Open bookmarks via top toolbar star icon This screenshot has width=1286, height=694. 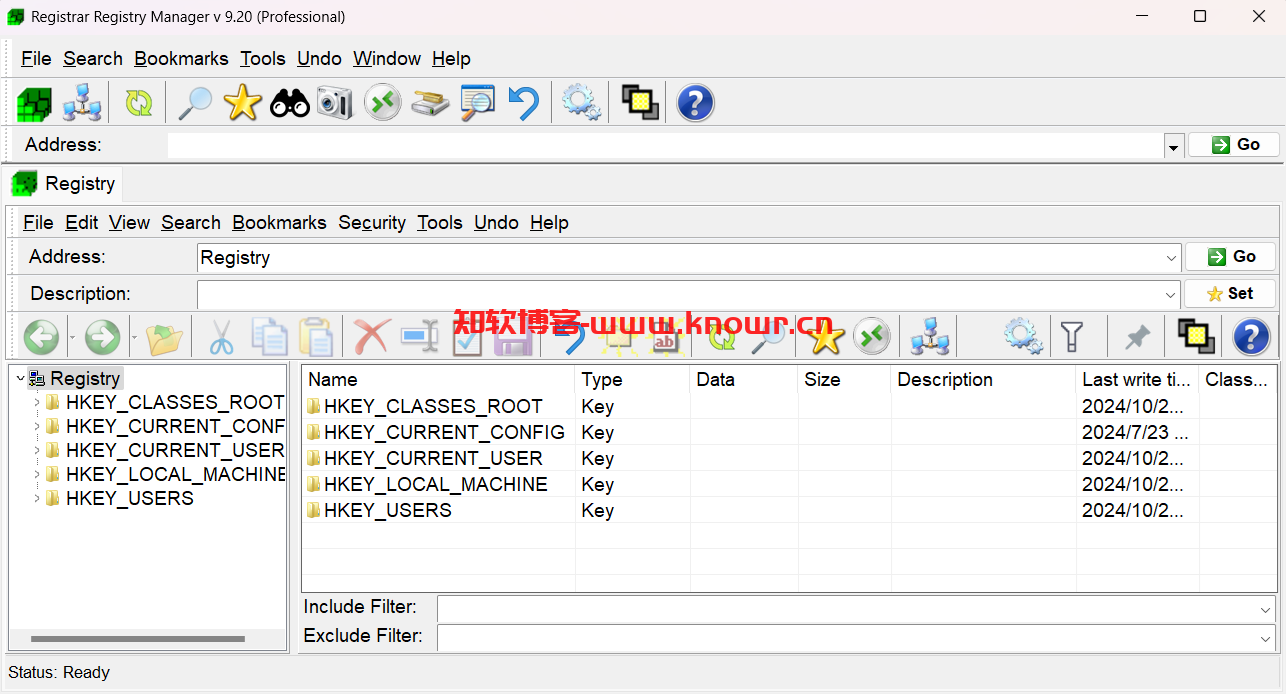(242, 103)
